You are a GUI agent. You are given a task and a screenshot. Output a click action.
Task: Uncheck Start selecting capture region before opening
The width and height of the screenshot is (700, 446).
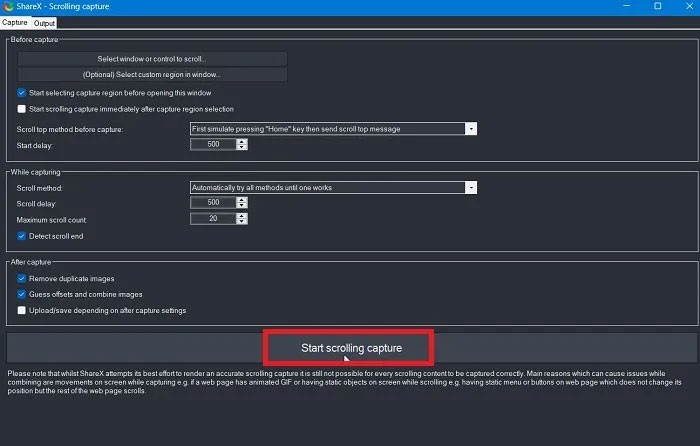pyautogui.click(x=21, y=93)
